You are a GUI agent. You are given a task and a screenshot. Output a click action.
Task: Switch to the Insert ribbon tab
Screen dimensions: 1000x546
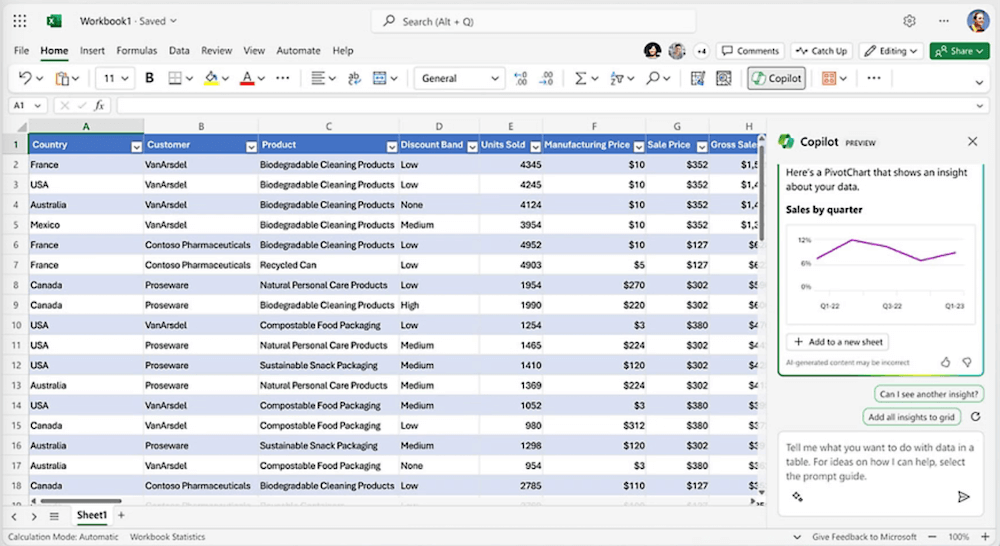(x=92, y=50)
